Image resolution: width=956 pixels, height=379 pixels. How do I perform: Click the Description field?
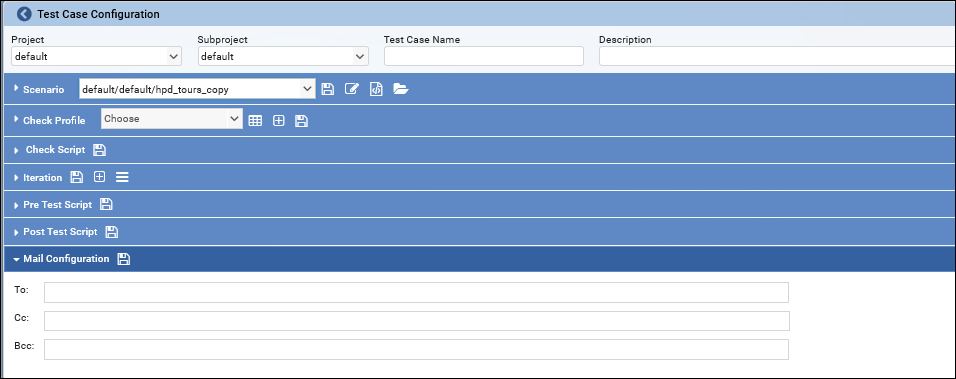tap(777, 57)
